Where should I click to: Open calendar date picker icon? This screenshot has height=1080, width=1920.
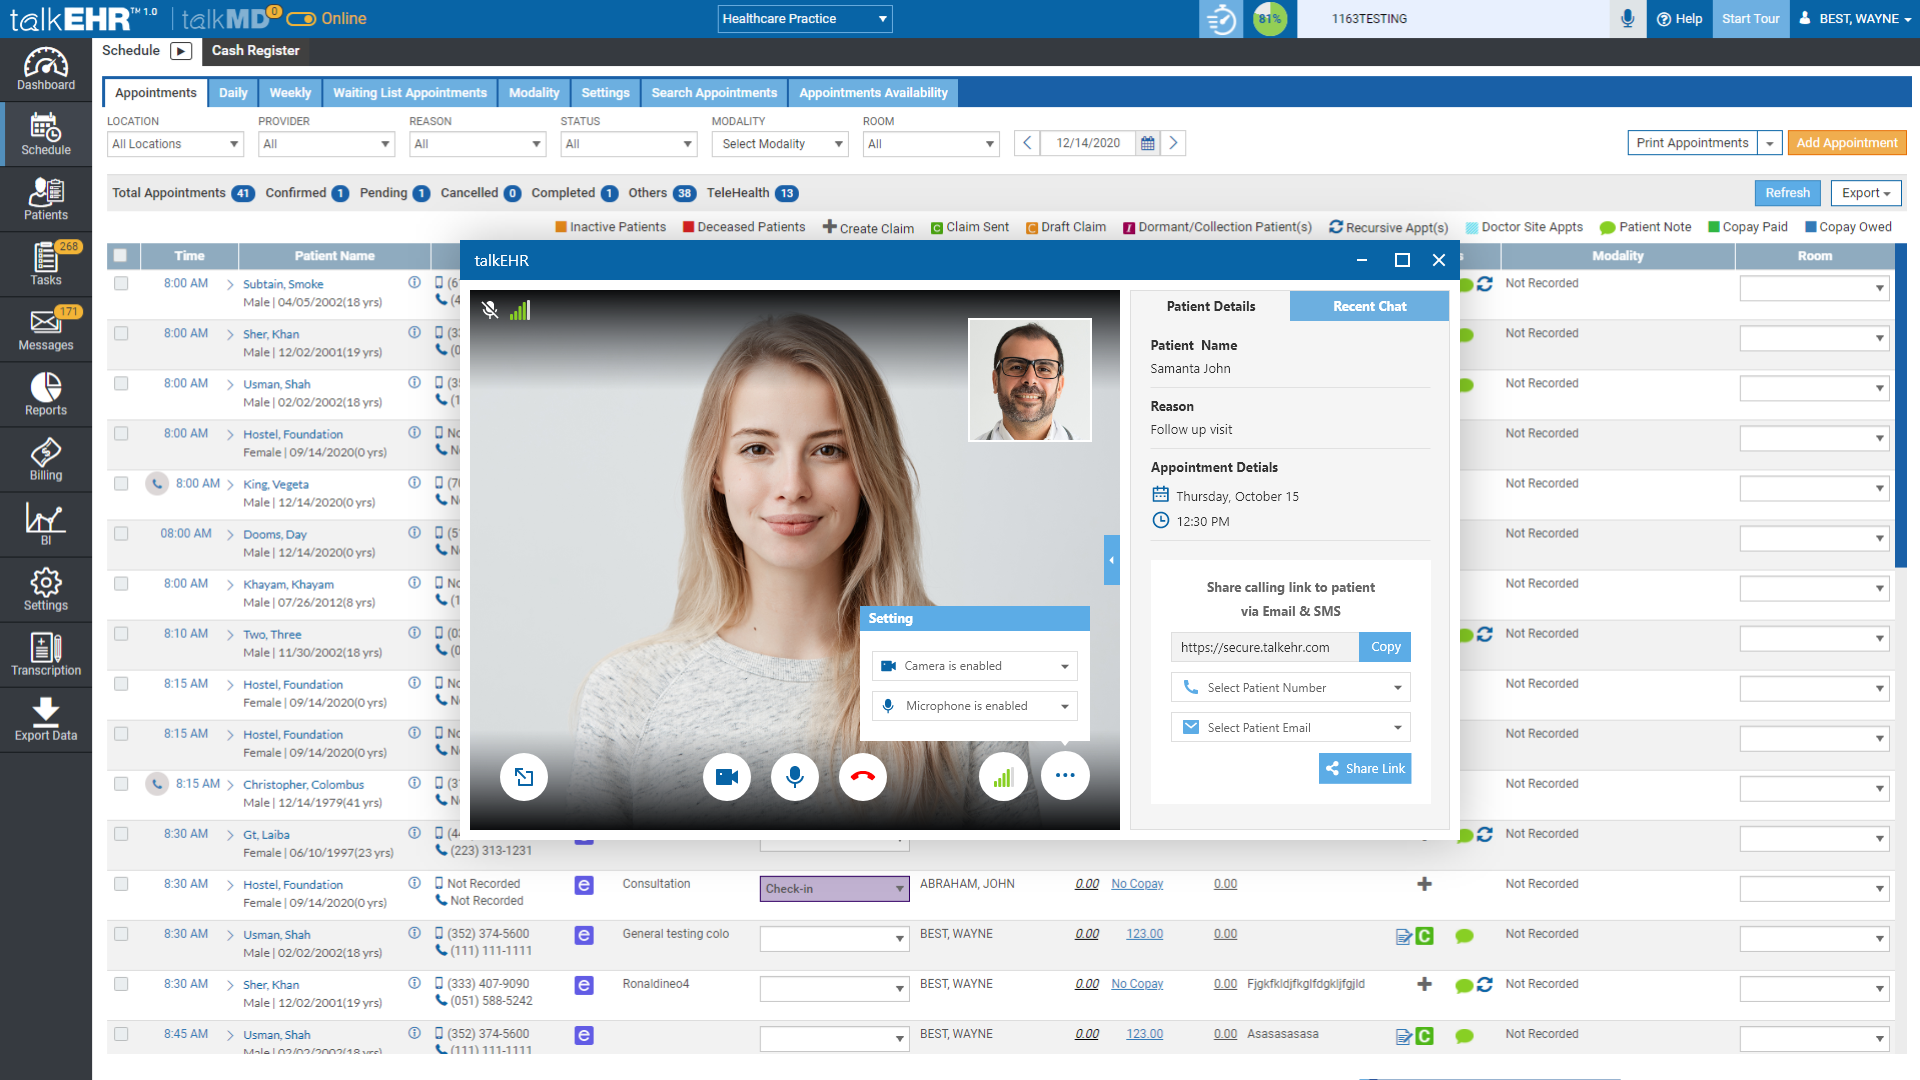(1148, 144)
